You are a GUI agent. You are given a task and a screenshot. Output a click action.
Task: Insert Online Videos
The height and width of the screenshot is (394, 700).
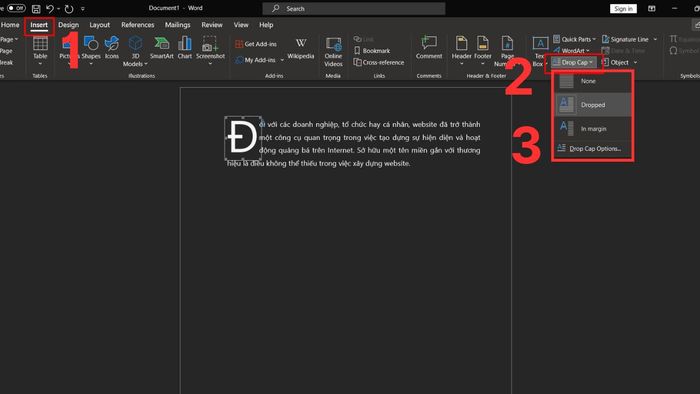point(333,51)
